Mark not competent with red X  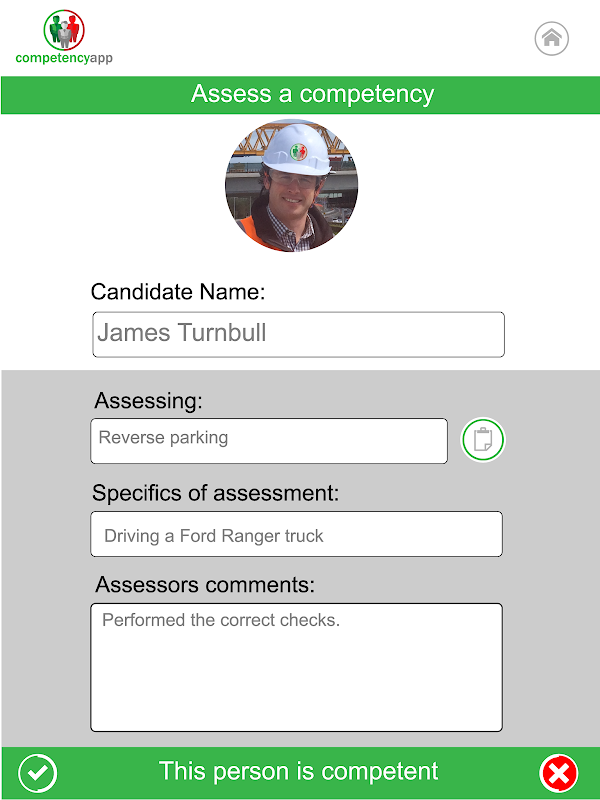559,773
